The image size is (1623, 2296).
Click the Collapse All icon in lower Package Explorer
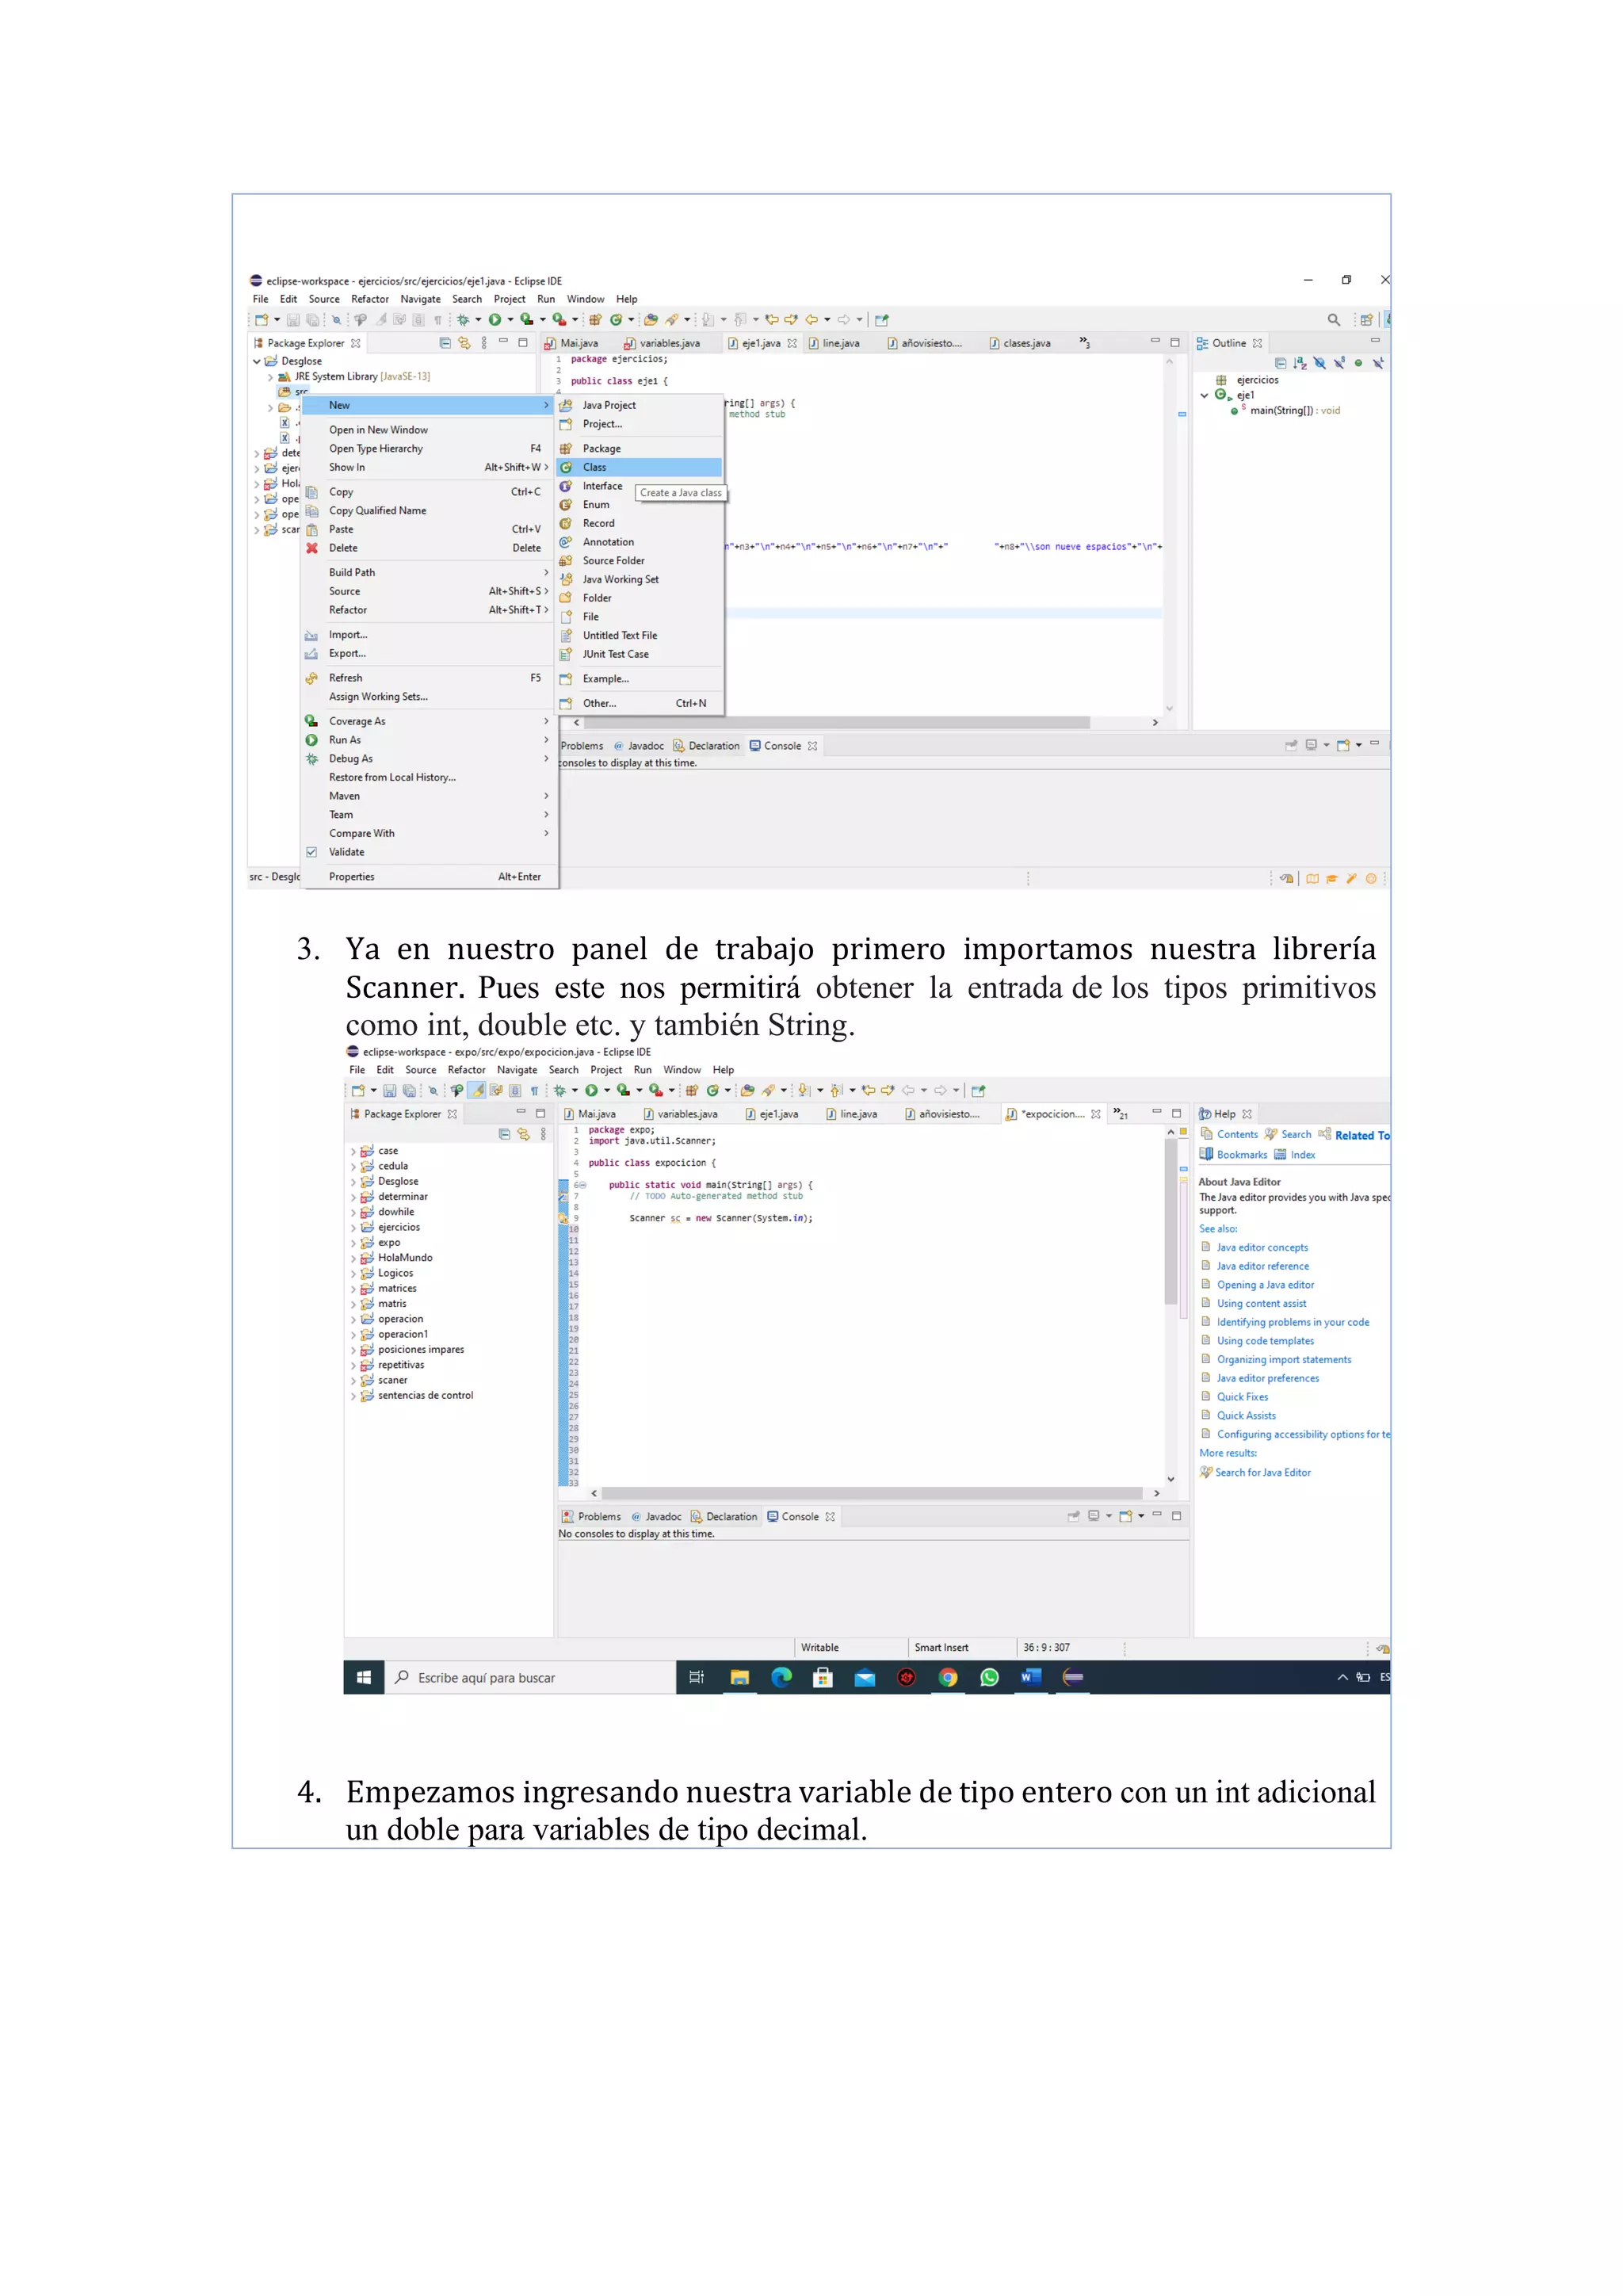tap(504, 1134)
